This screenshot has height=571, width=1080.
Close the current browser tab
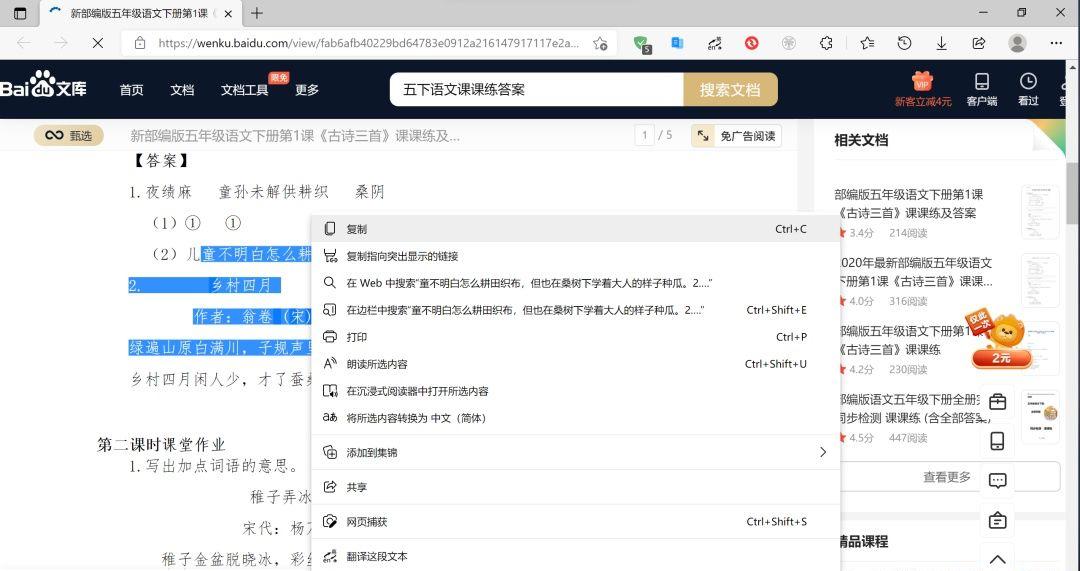pyautogui.click(x=229, y=13)
